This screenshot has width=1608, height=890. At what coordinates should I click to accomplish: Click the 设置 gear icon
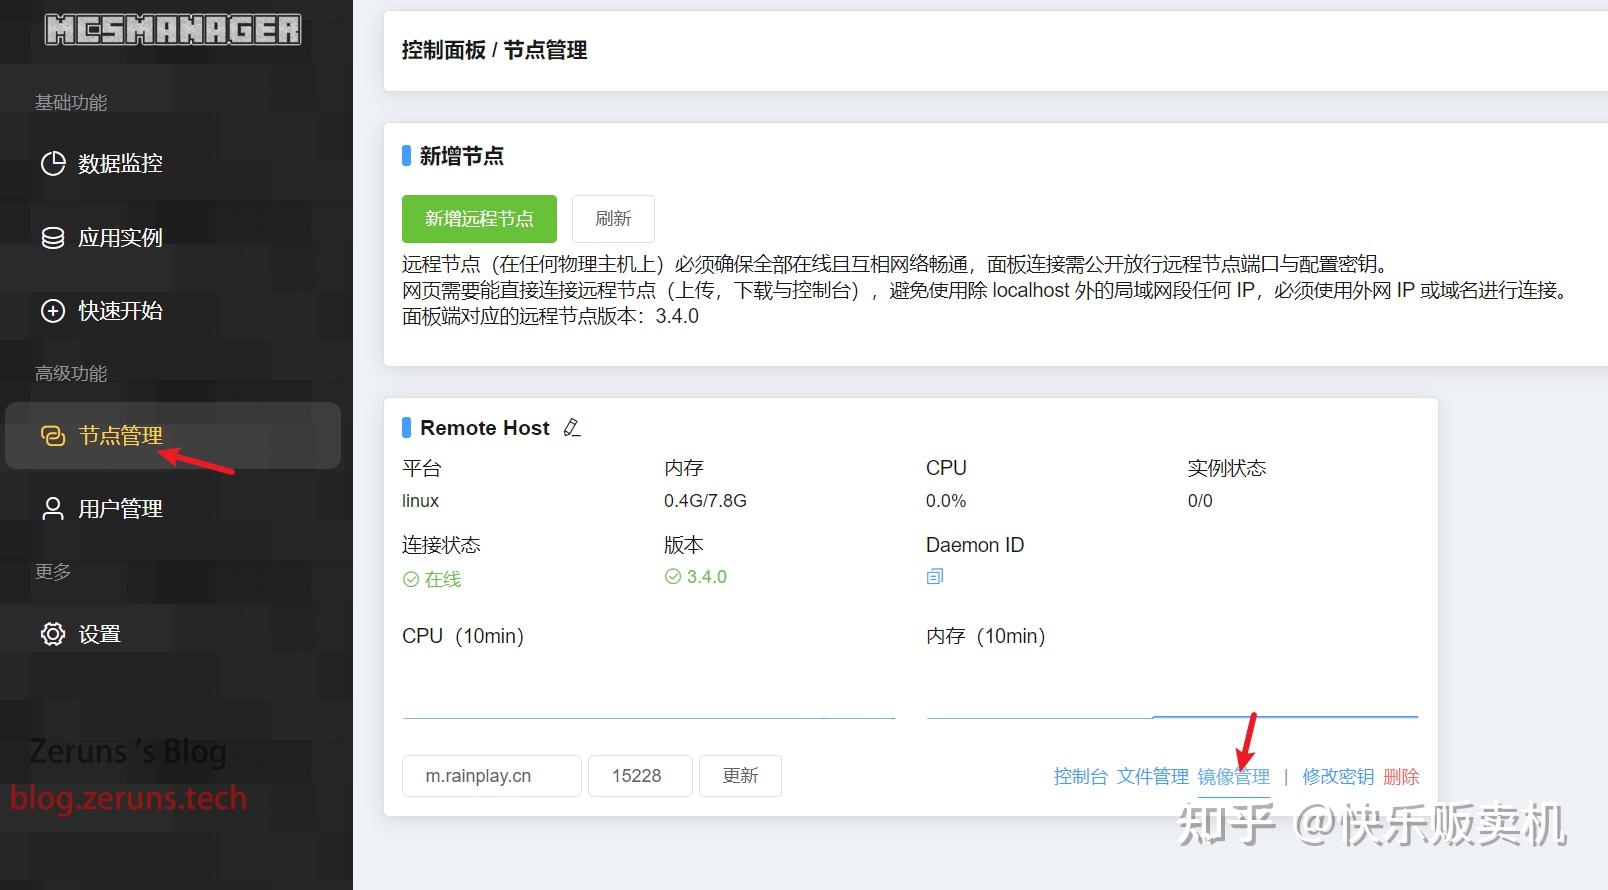click(52, 634)
